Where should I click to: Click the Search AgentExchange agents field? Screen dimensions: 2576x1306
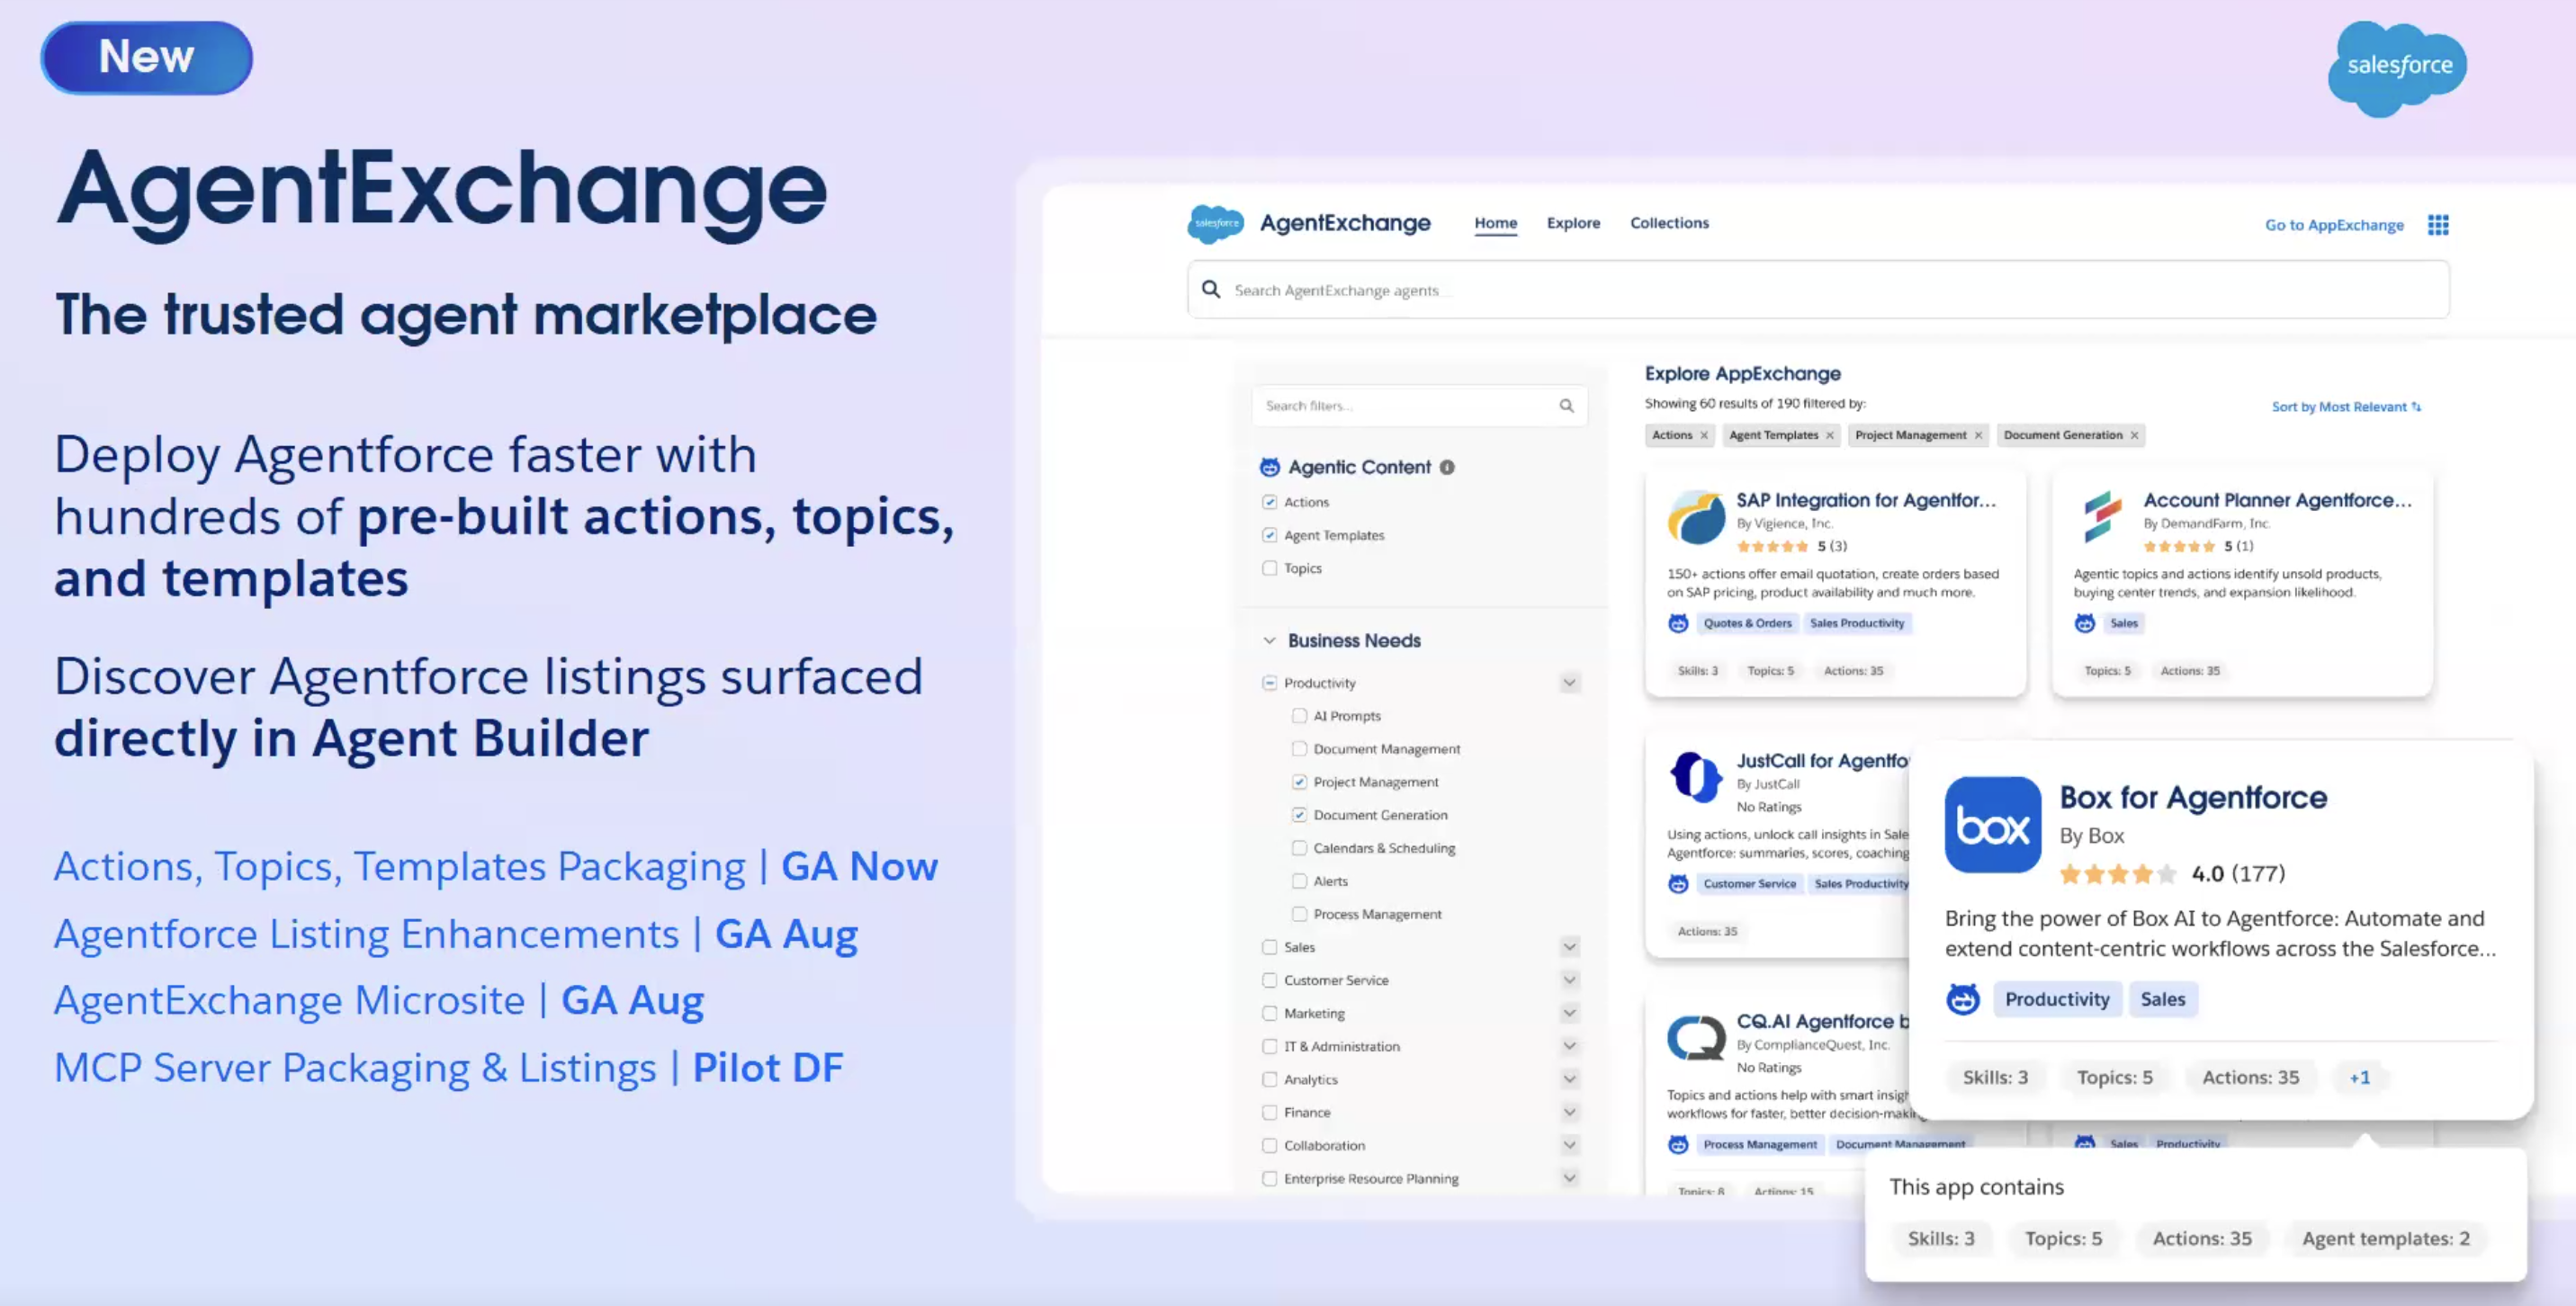pyautogui.click(x=1818, y=290)
